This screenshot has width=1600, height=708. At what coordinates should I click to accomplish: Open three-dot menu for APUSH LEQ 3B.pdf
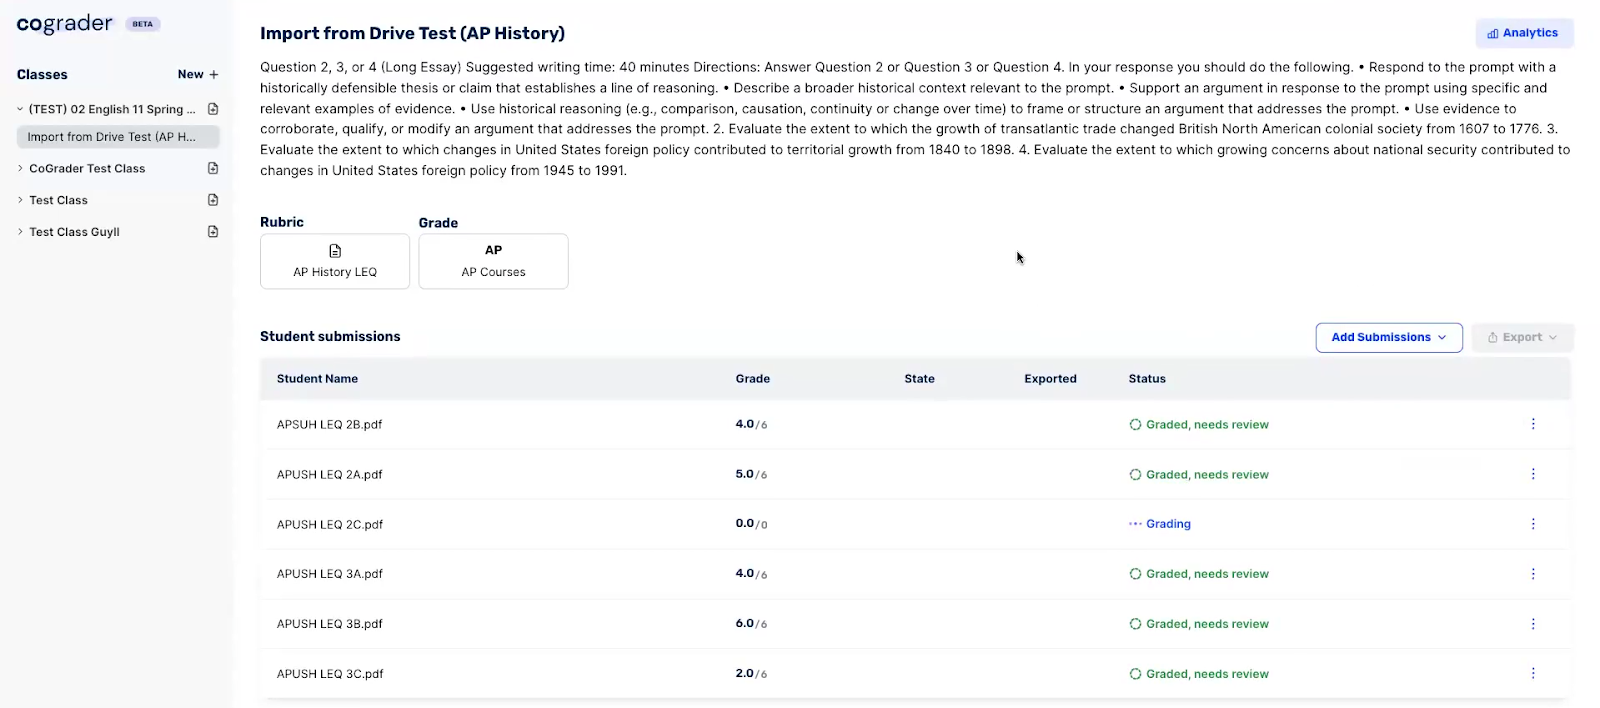(1532, 624)
